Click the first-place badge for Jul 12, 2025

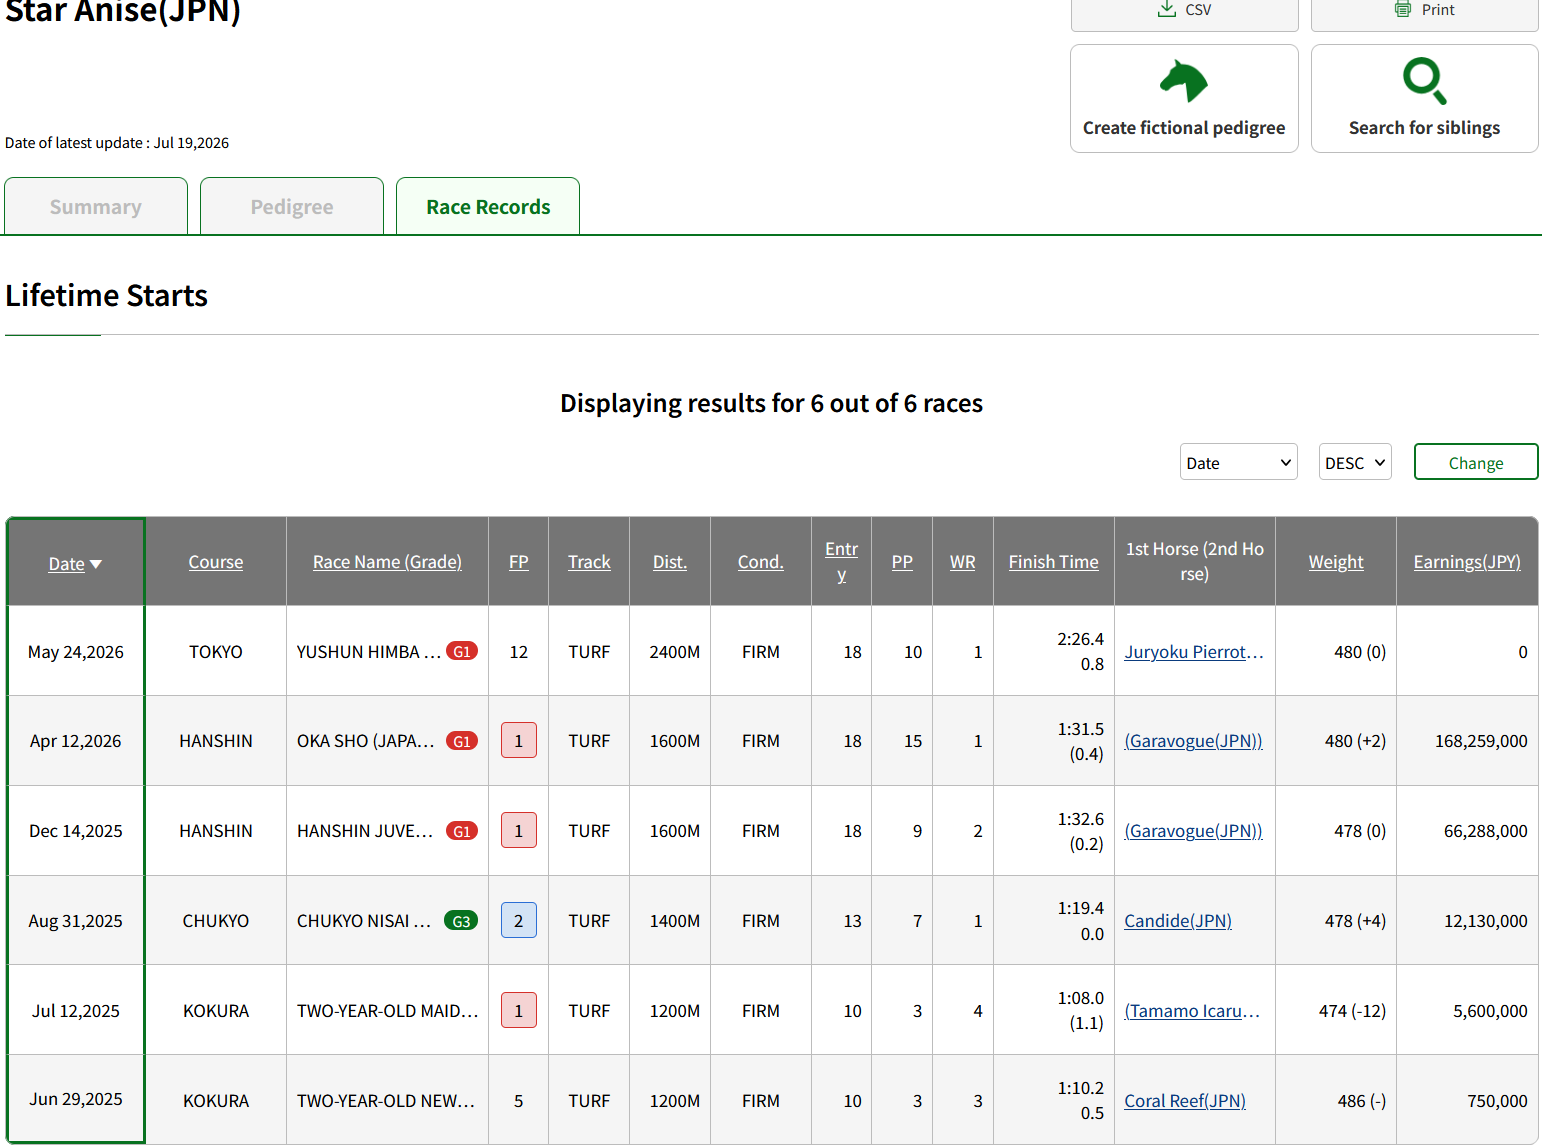pyautogui.click(x=518, y=1010)
